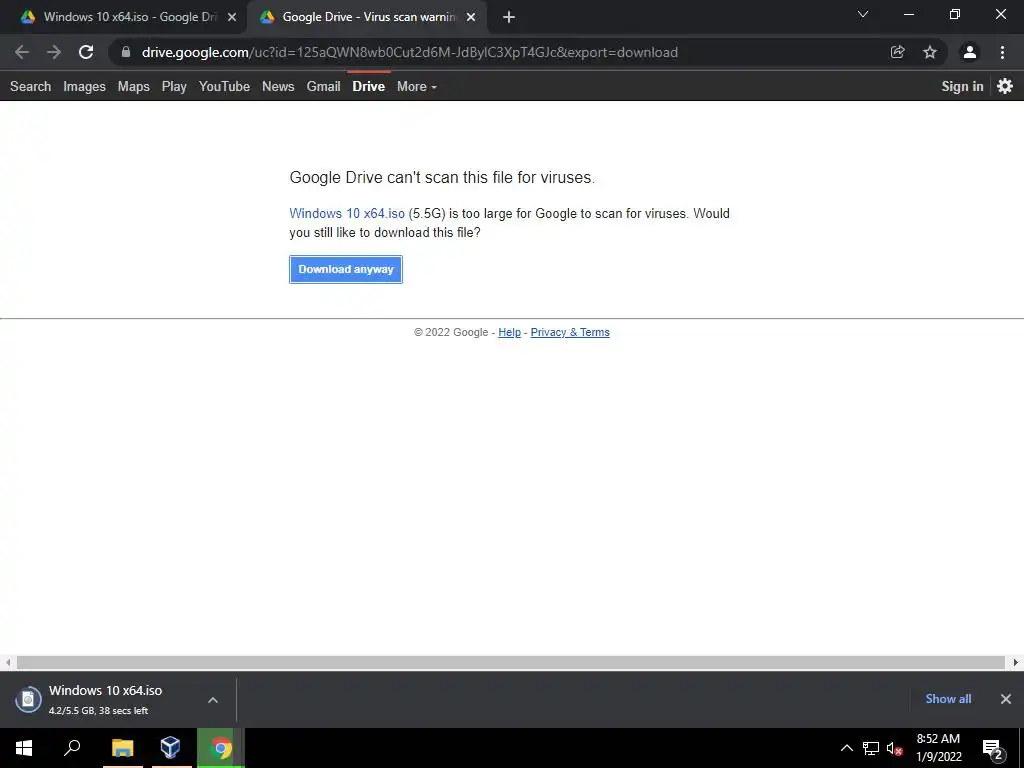The image size is (1024, 768).
Task: Click the Windows 10 x64.iso file link
Action: click(347, 214)
